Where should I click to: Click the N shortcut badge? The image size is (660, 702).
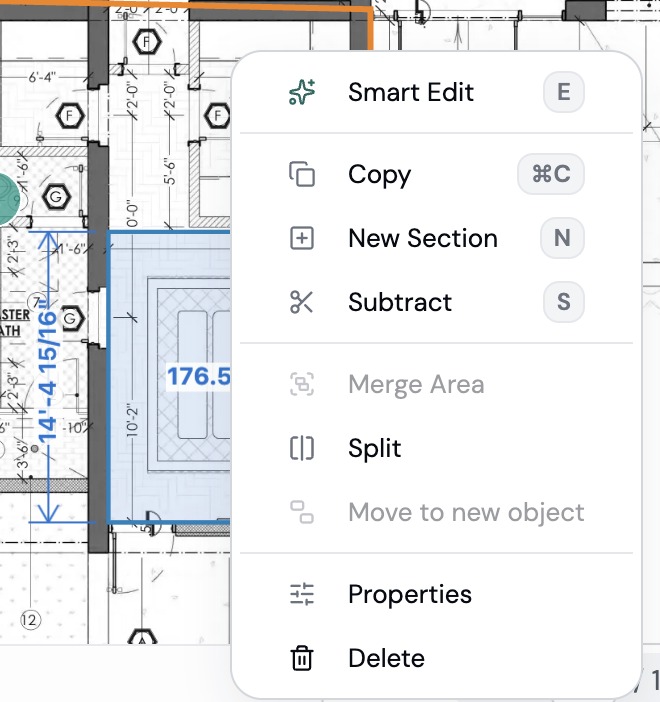point(562,238)
